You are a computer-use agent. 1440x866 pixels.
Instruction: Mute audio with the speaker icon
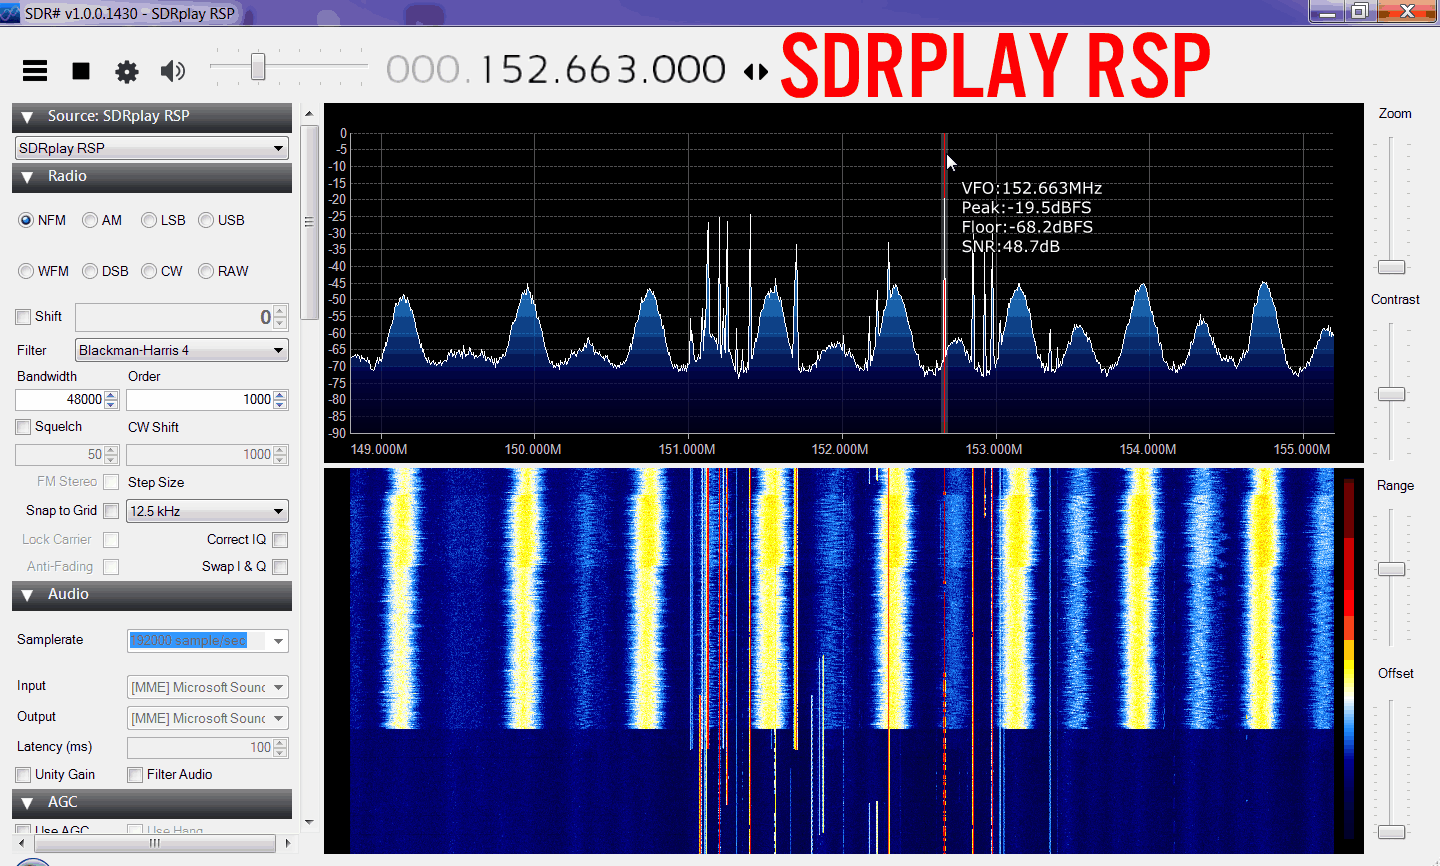tap(173, 70)
